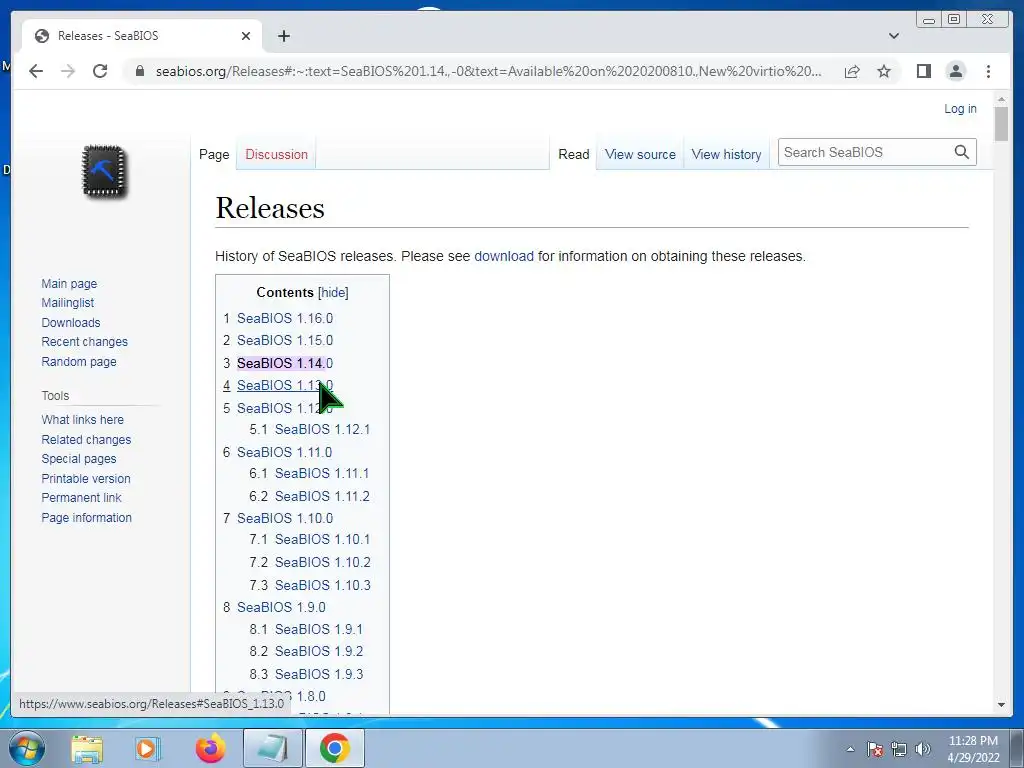
Task: Jump to SeaBIOS 1.9.3 subsection
Action: [x=319, y=674]
